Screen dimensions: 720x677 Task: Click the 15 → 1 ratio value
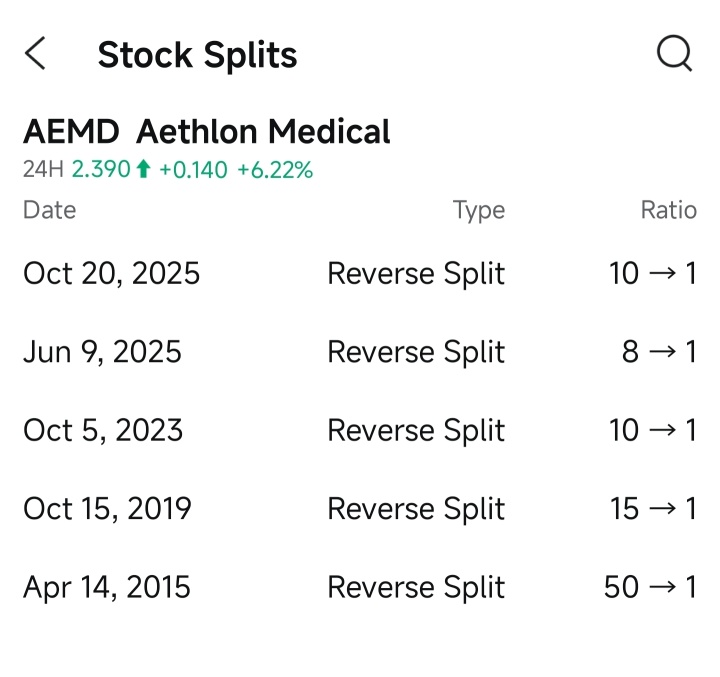[x=653, y=508]
